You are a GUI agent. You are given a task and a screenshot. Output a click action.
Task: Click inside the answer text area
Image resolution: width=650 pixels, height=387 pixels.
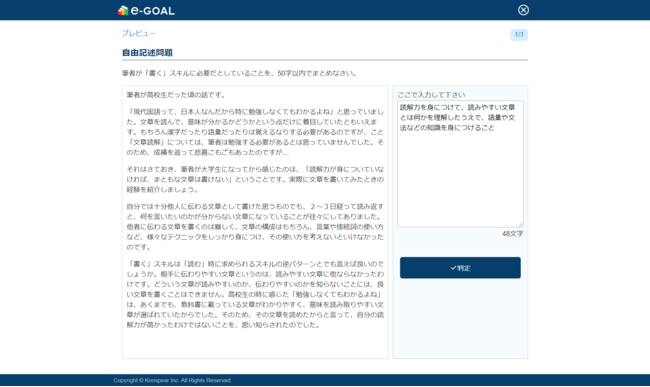tap(460, 164)
